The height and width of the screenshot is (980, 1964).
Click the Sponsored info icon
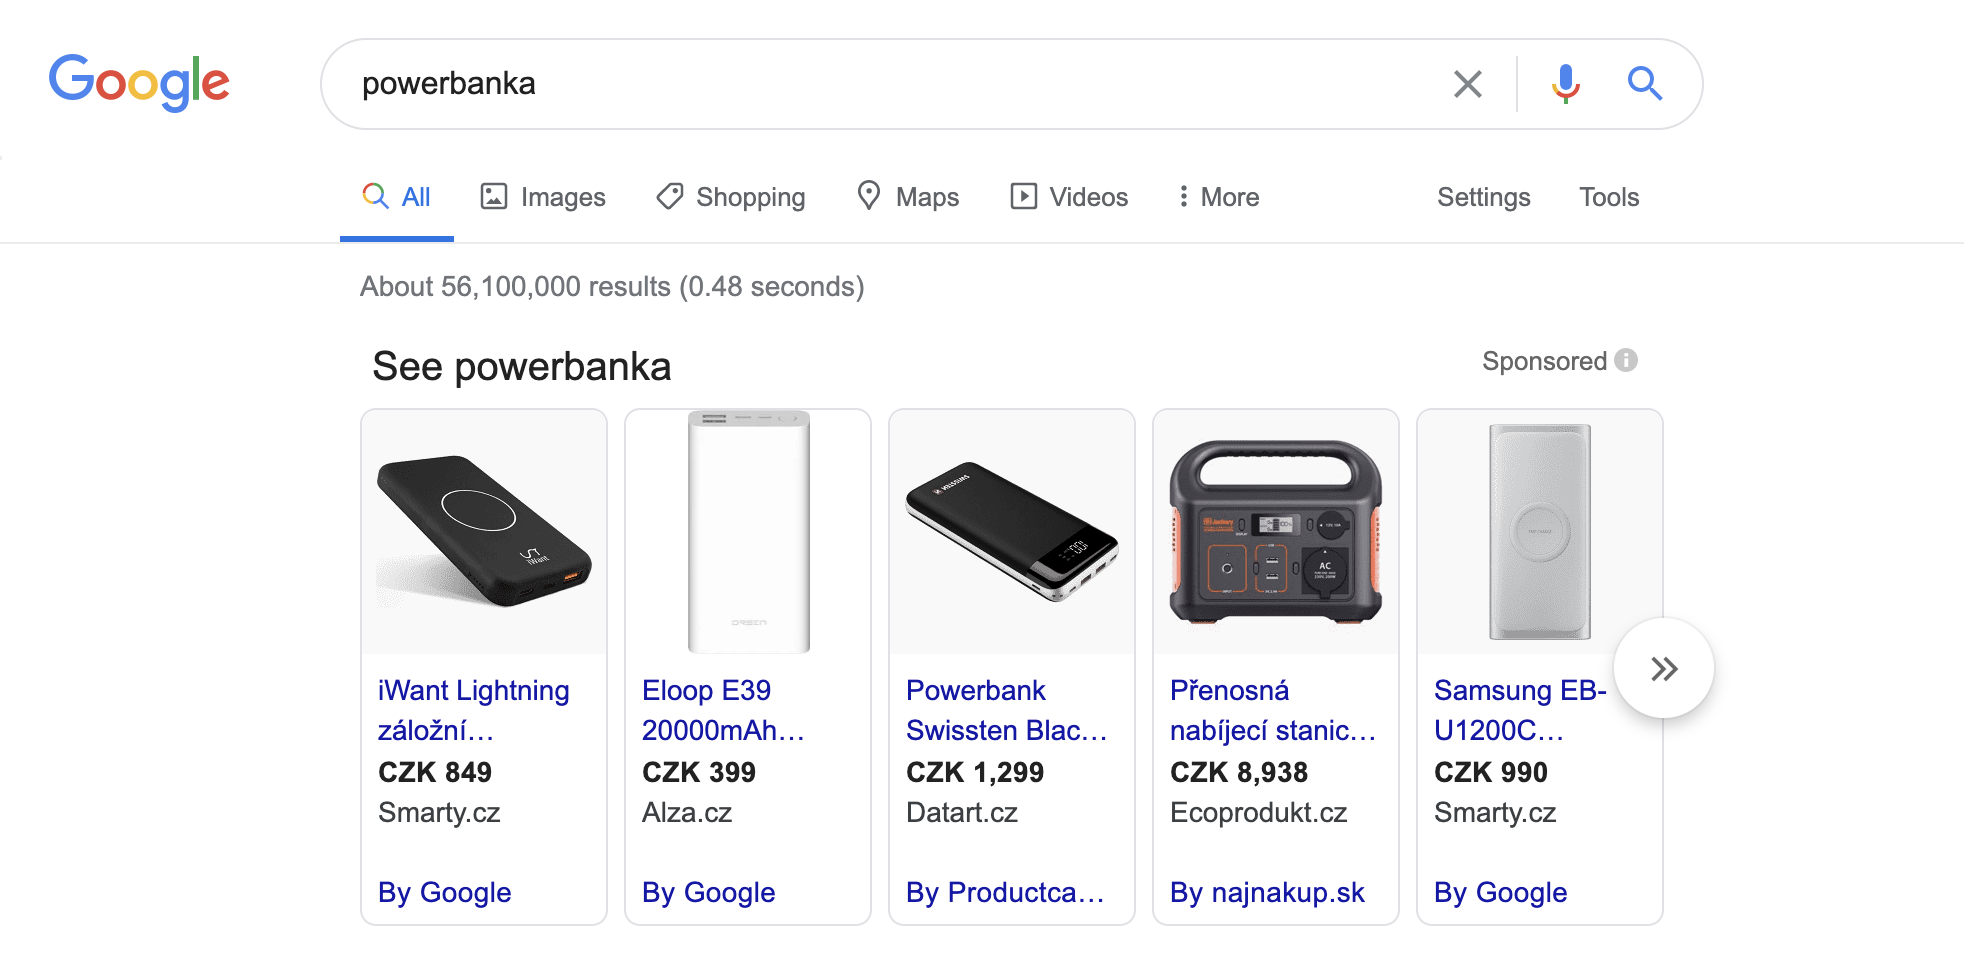point(1626,360)
